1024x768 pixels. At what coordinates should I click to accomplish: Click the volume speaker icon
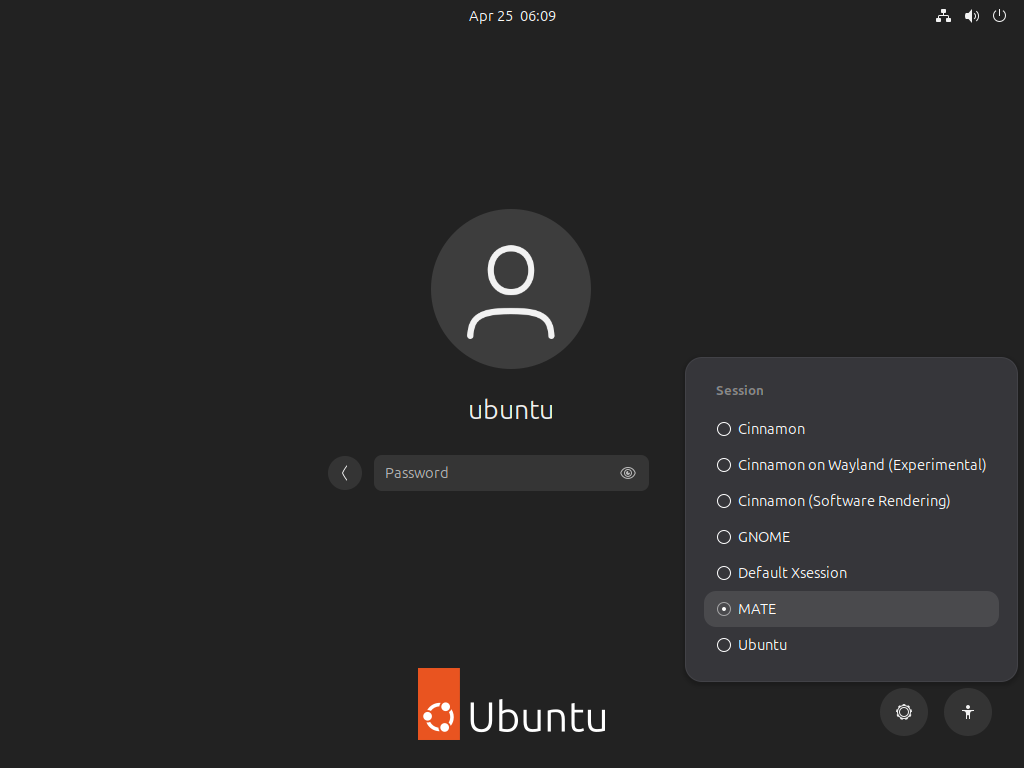pos(971,16)
